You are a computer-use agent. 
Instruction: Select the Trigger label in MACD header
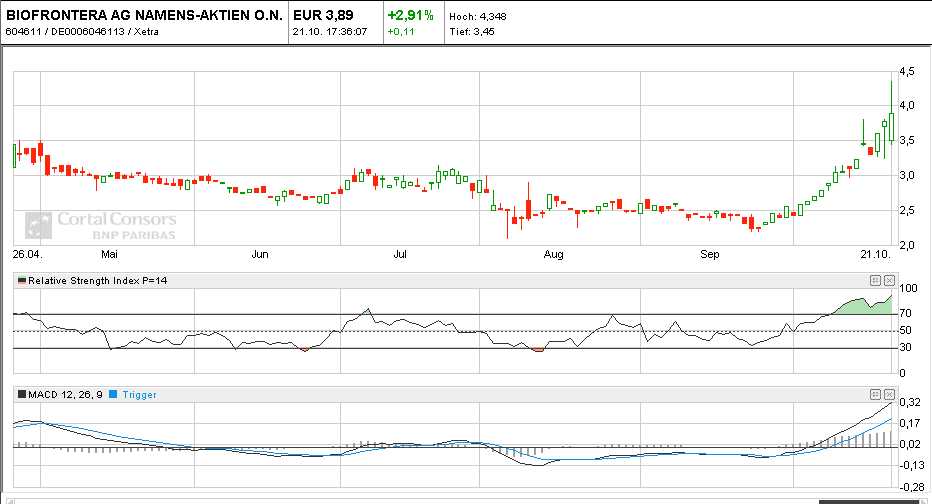click(x=139, y=395)
